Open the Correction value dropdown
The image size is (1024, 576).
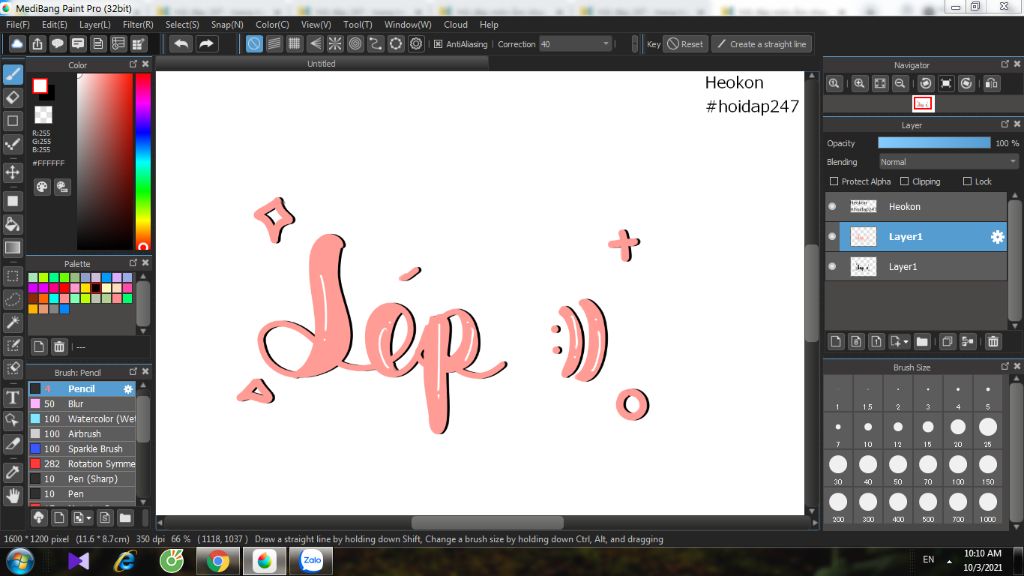coord(575,44)
